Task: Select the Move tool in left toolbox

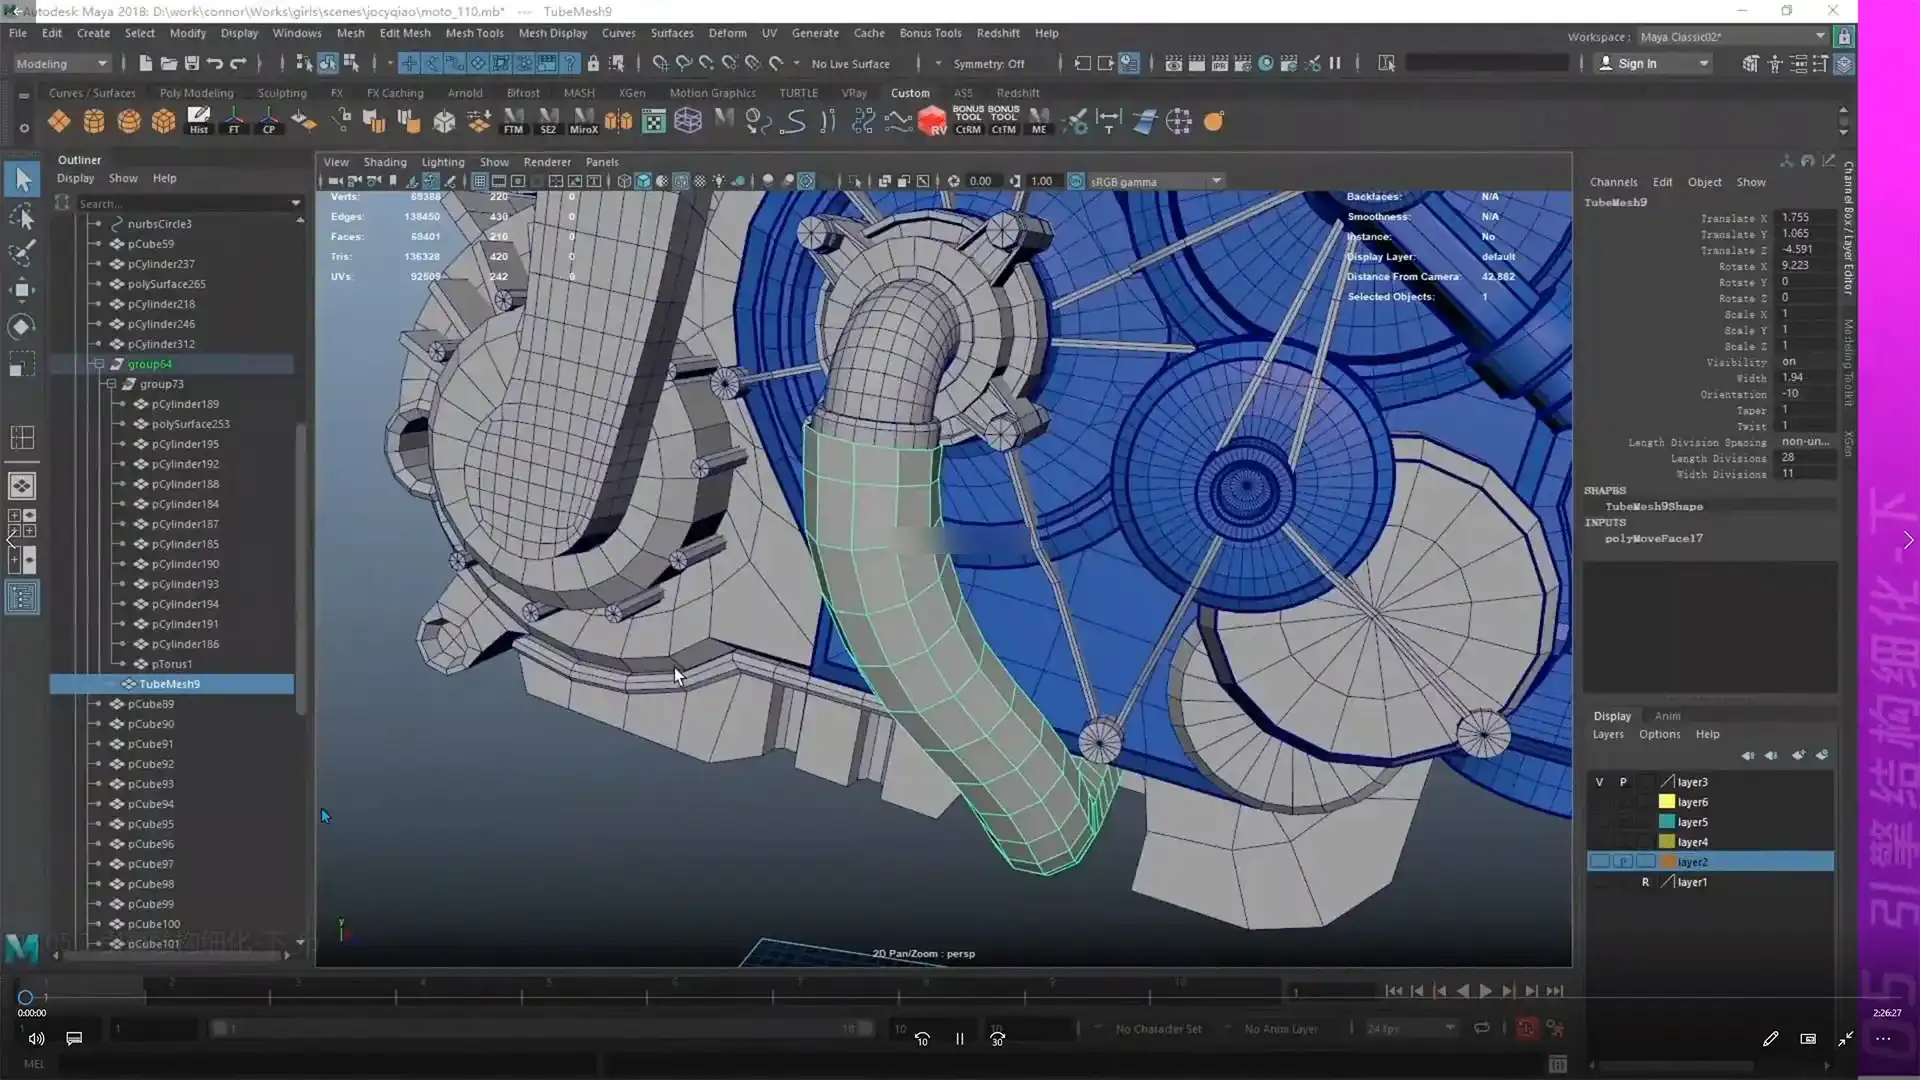Action: pyautogui.click(x=22, y=290)
